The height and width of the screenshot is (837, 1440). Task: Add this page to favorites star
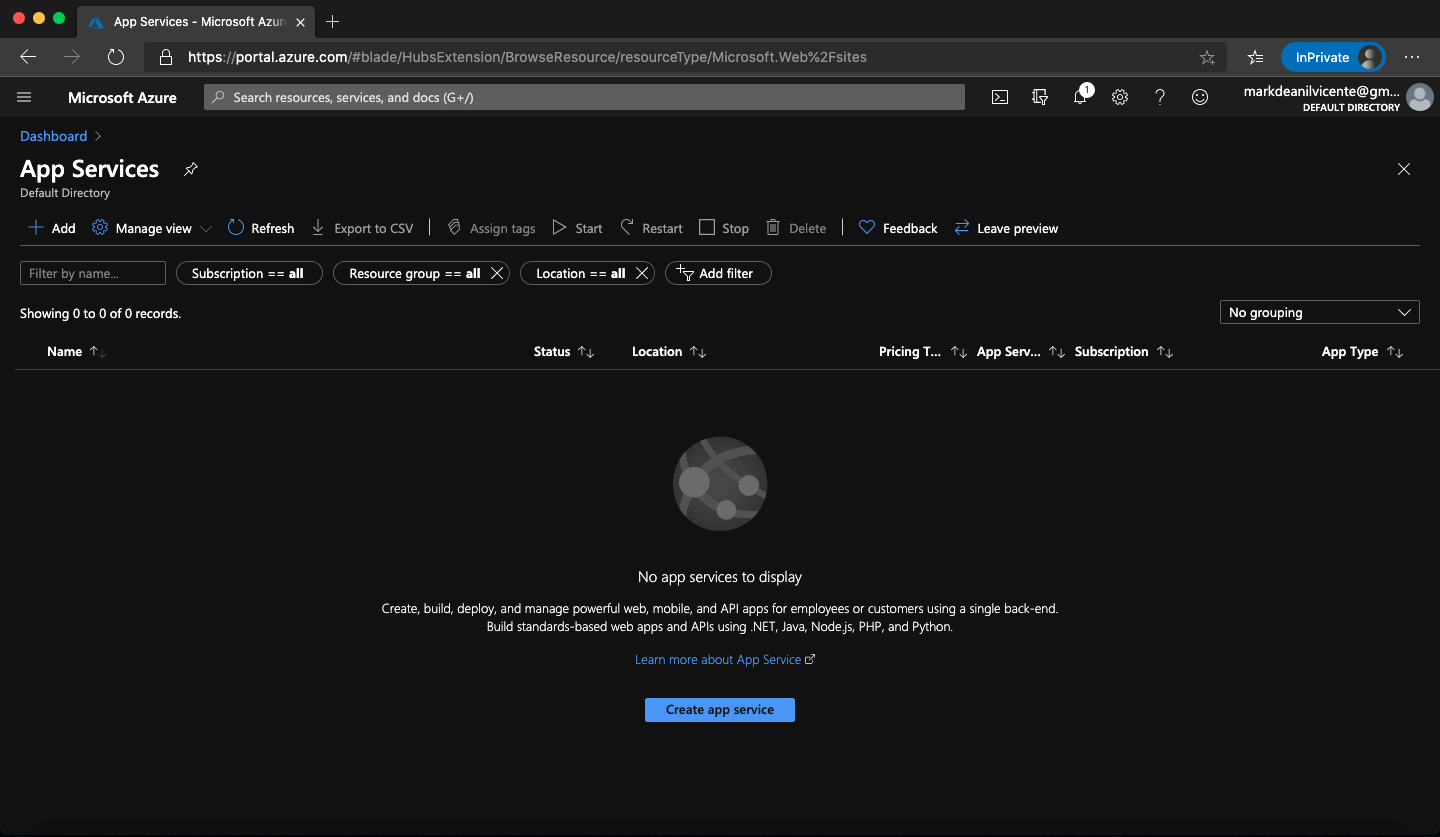point(1207,57)
